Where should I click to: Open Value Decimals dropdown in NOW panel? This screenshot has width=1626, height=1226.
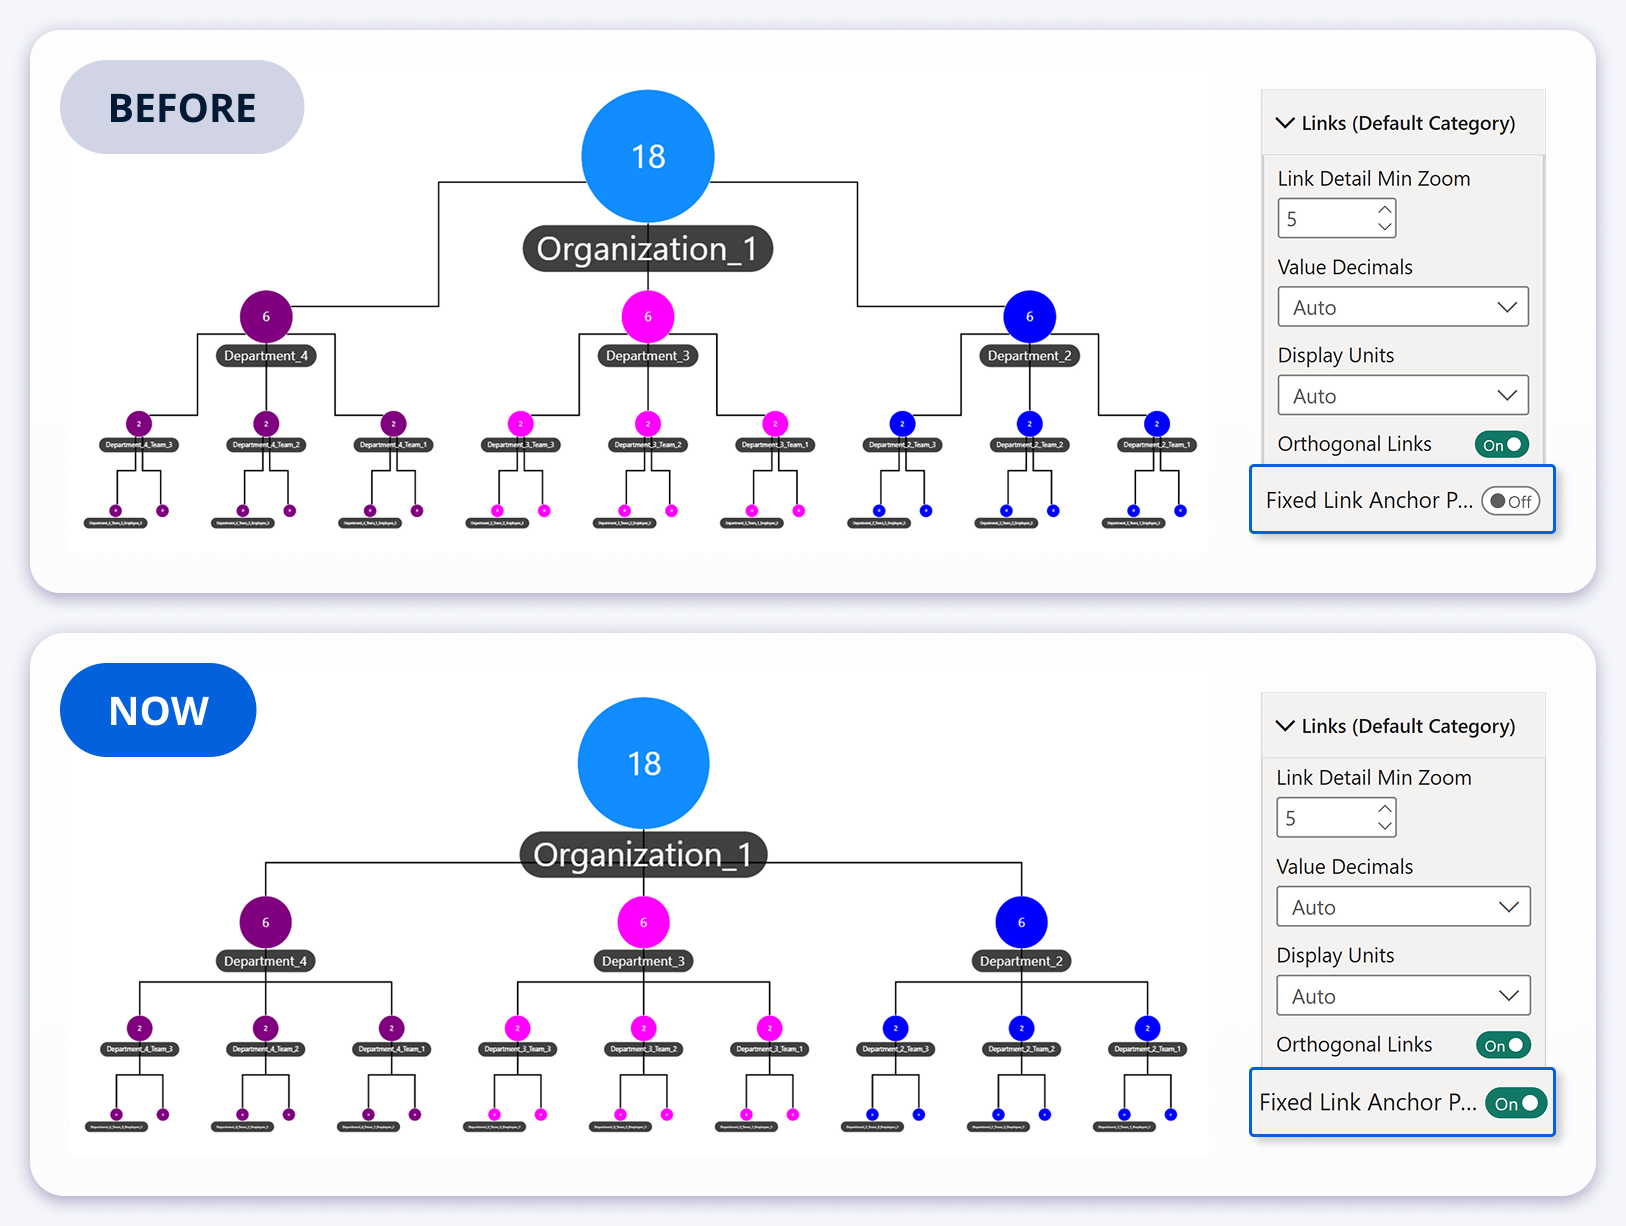pos(1402,907)
